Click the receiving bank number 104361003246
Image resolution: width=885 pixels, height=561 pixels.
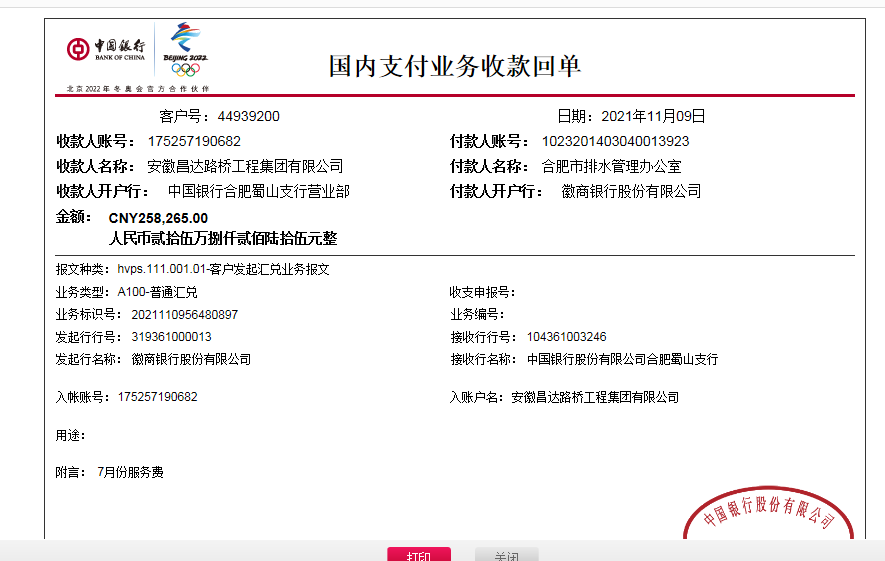pos(566,337)
